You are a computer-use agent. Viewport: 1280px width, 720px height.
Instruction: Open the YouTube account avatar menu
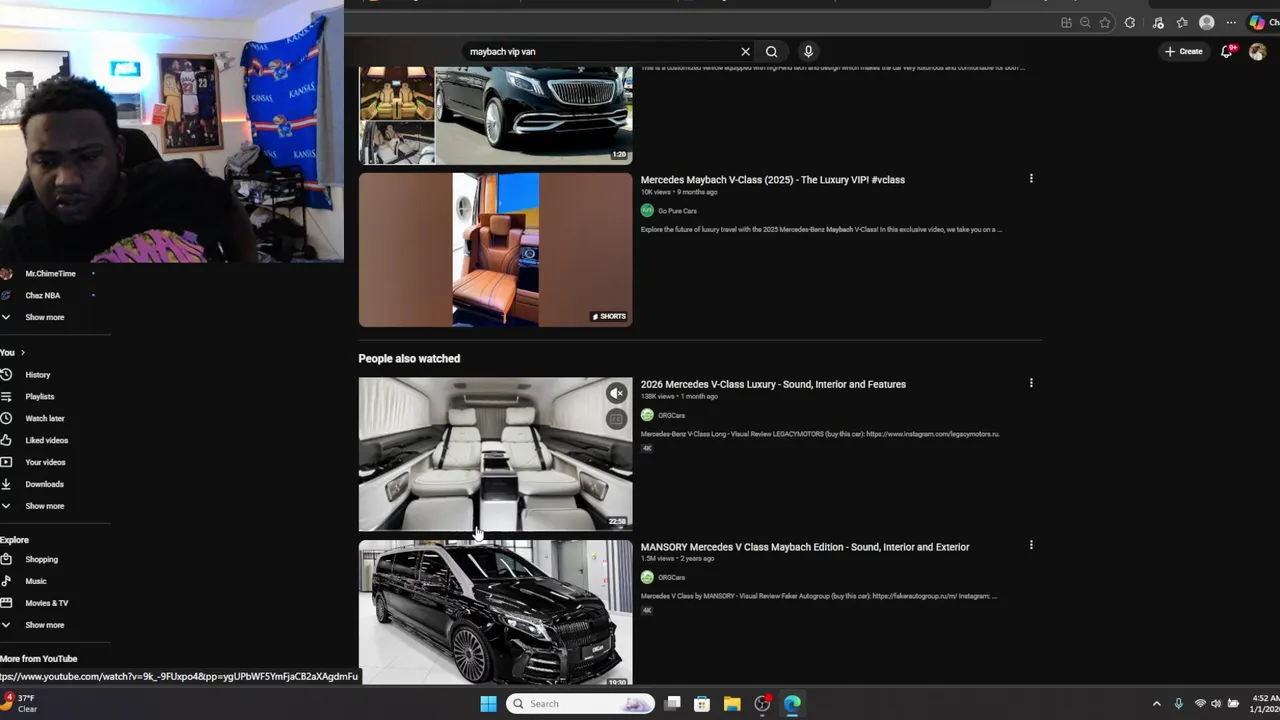(x=1257, y=52)
